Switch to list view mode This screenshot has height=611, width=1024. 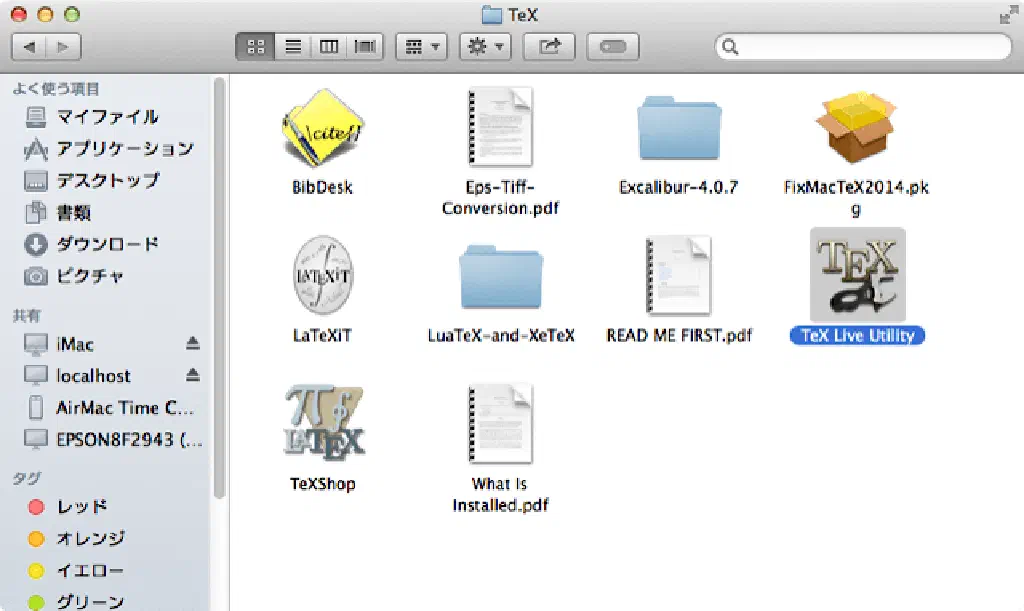point(292,46)
